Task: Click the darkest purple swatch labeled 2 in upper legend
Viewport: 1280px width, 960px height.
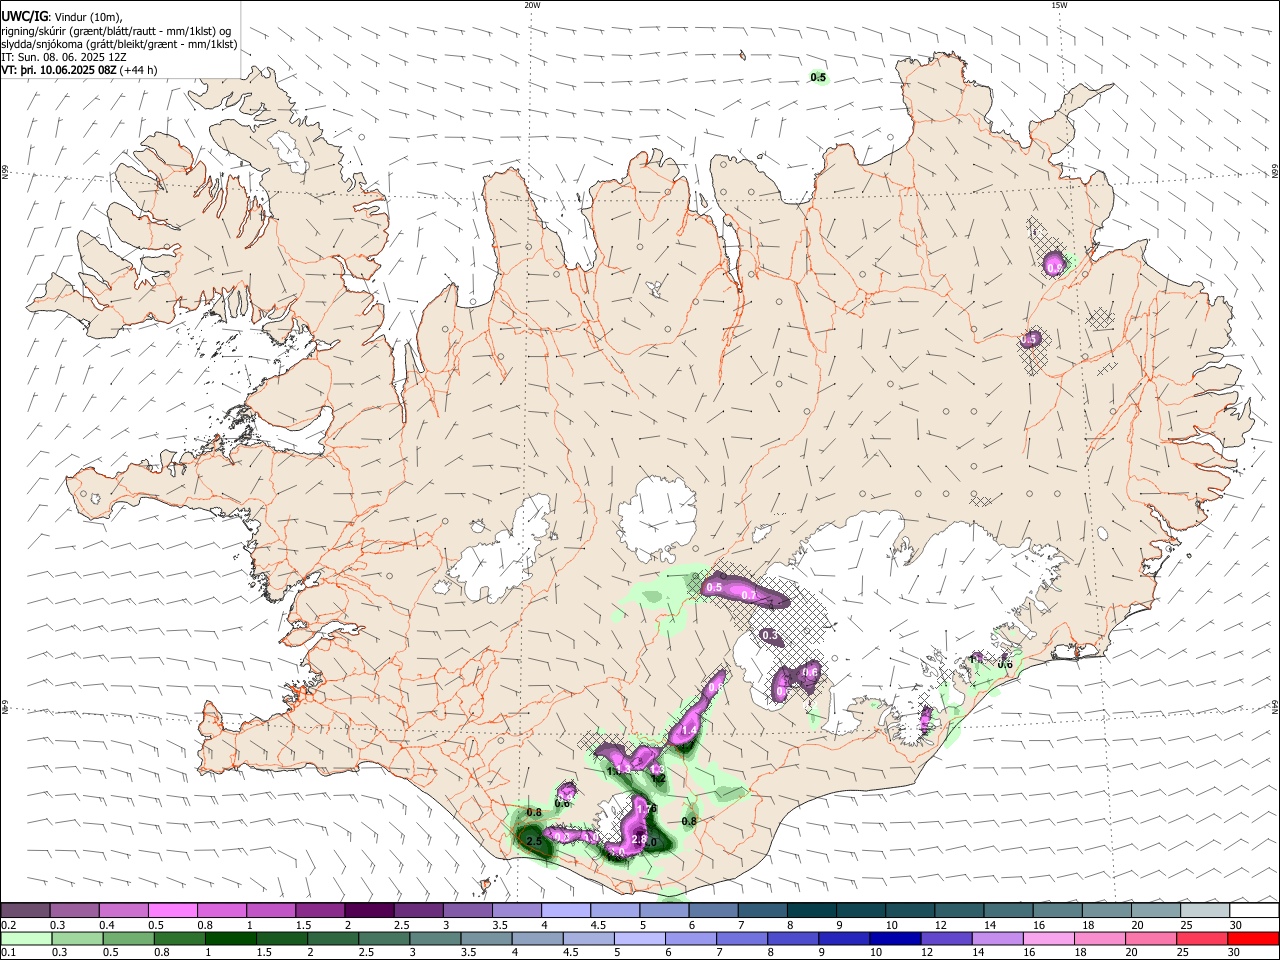Action: coord(368,910)
